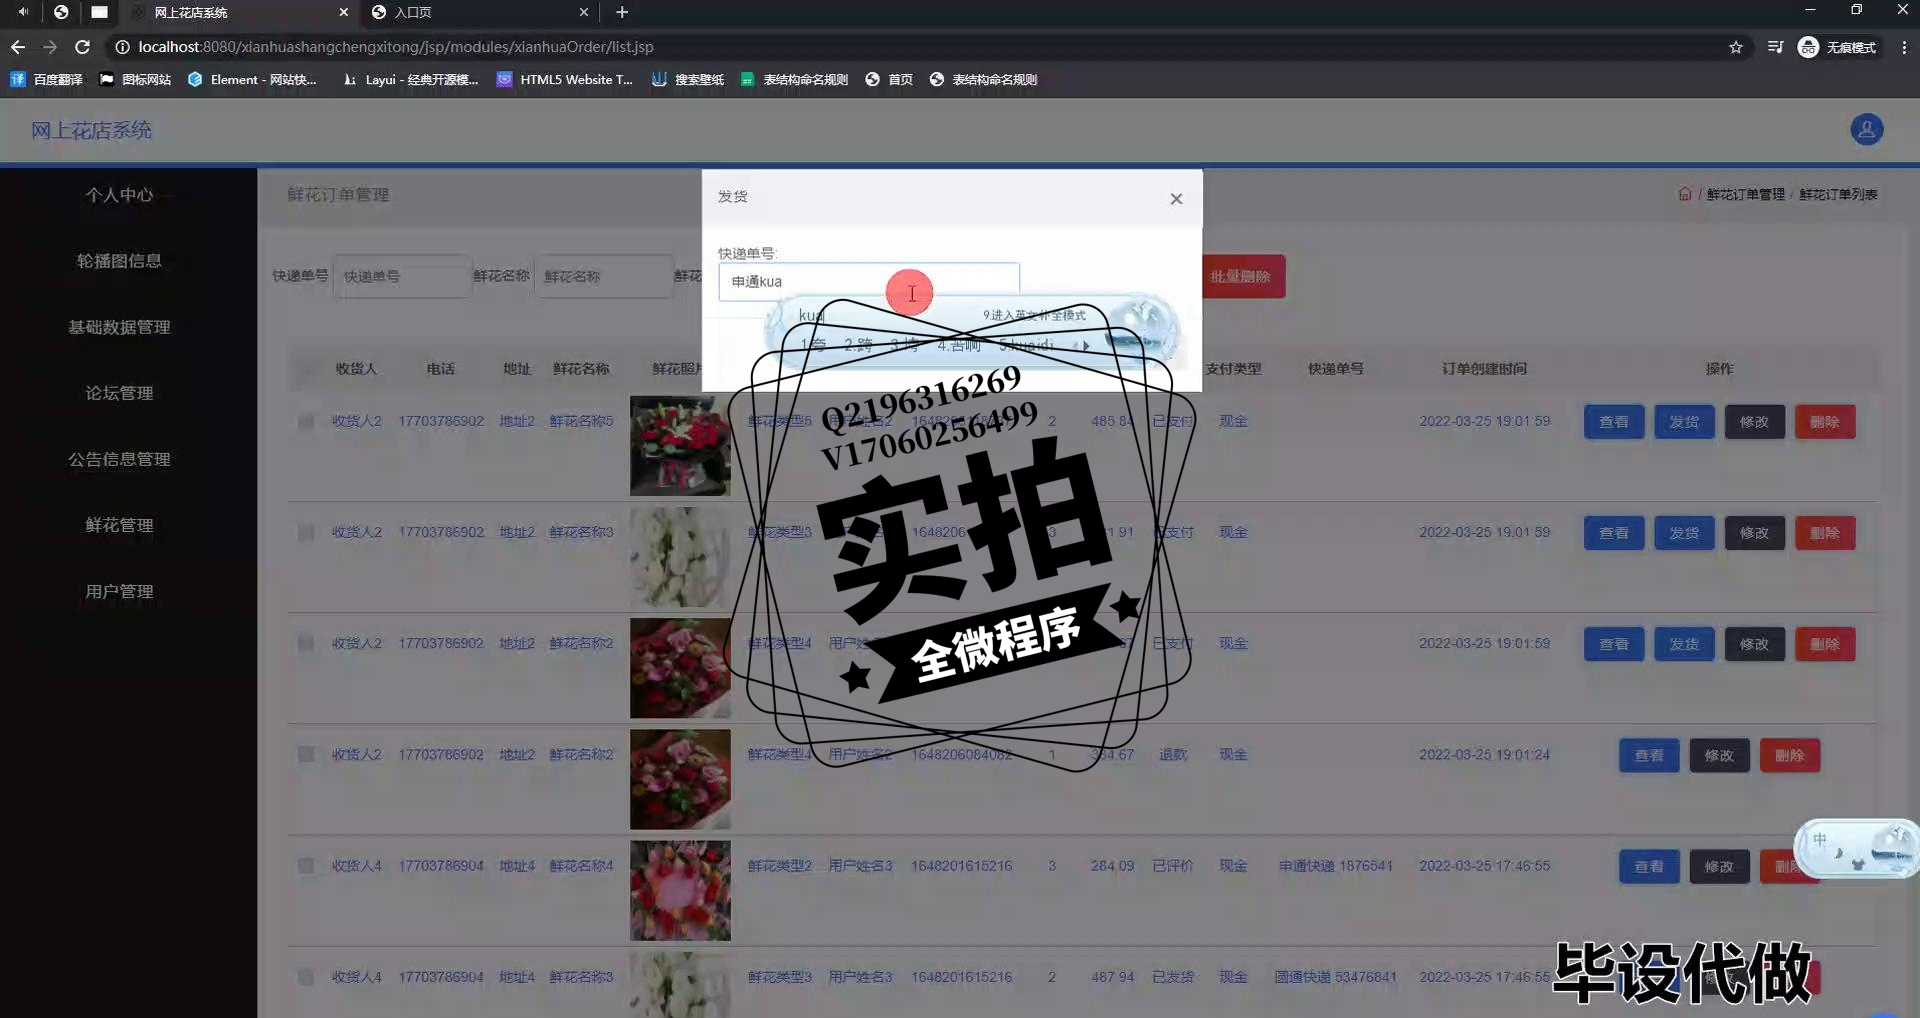
Task: Check the row for 鲜花名称5
Action: coord(306,421)
